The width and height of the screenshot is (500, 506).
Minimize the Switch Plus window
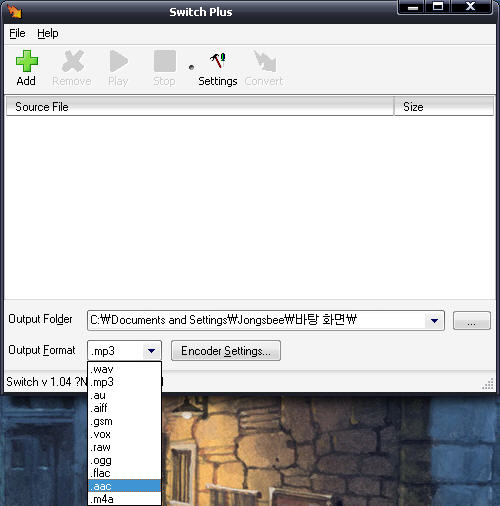(x=412, y=7)
